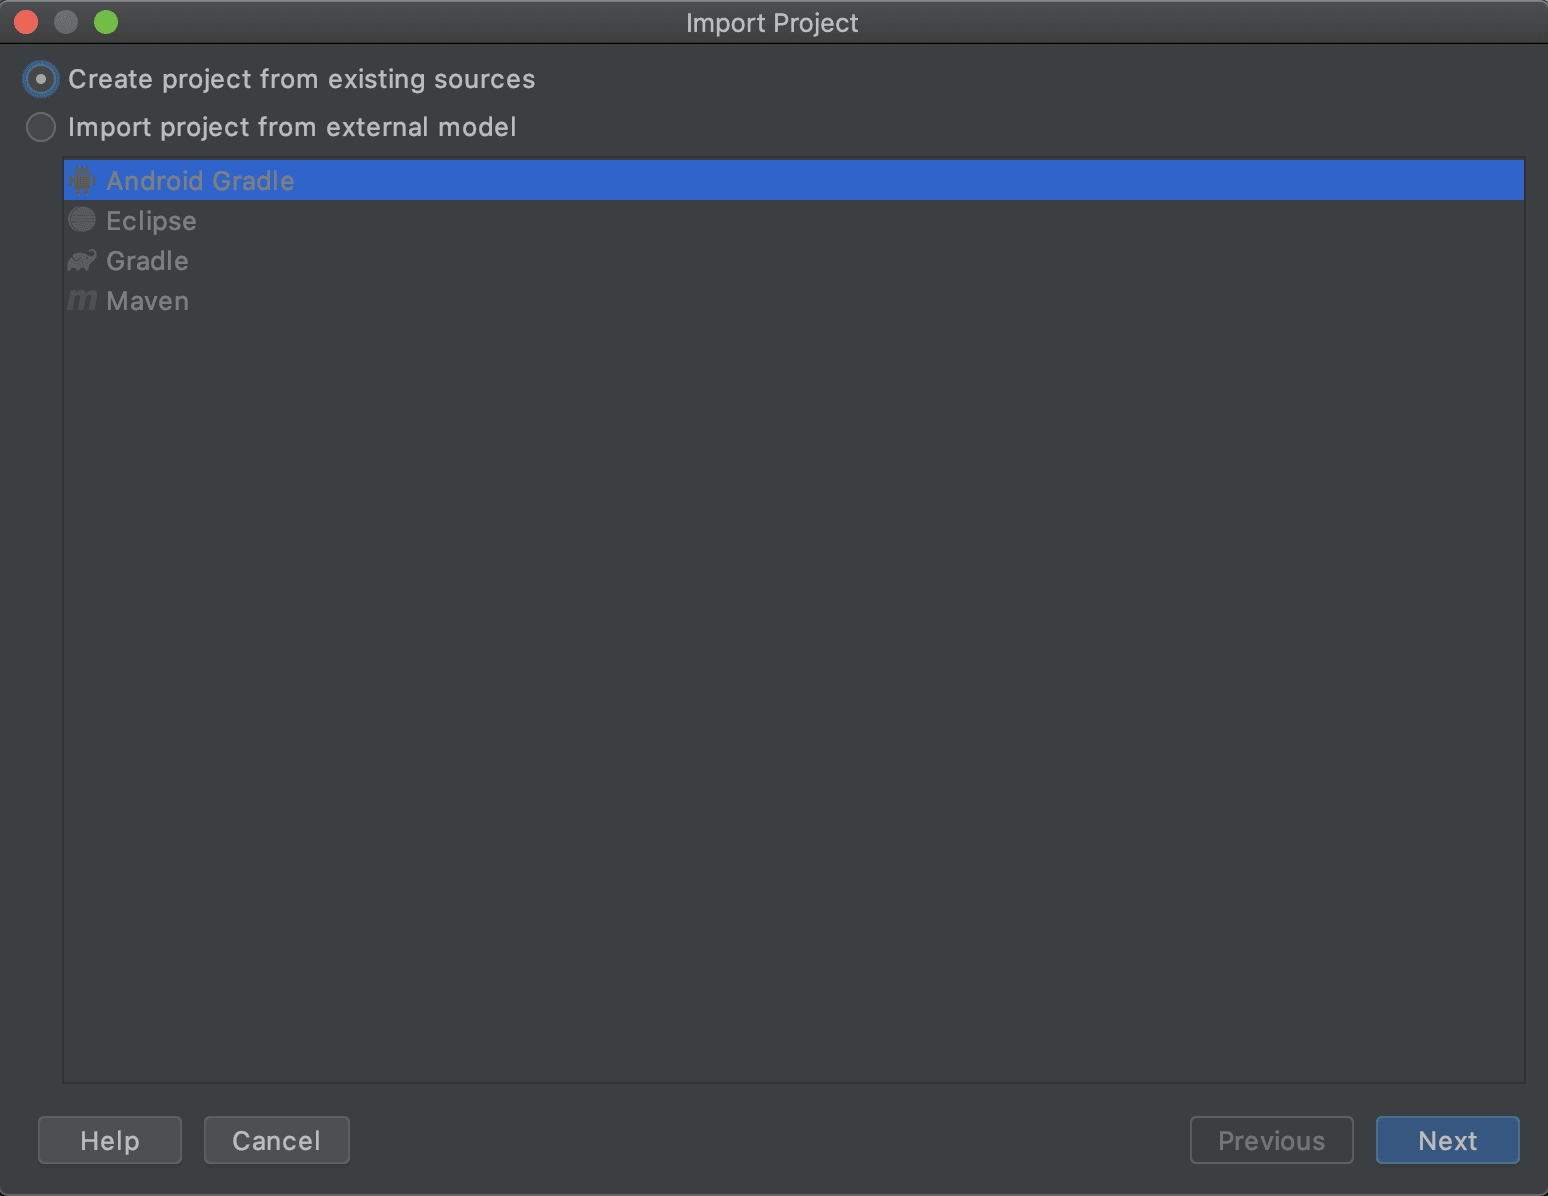Click 'Create project from existing sources' label
This screenshot has width=1548, height=1196.
click(x=301, y=79)
